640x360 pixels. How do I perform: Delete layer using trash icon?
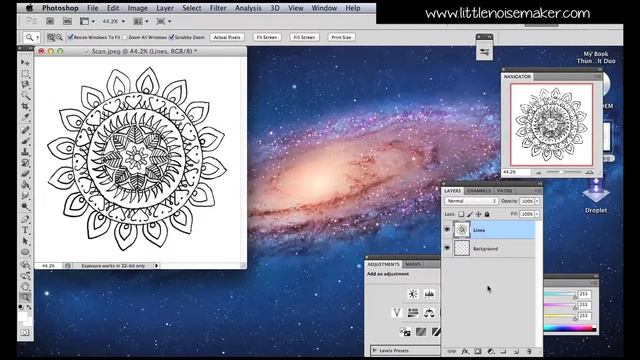[529, 351]
